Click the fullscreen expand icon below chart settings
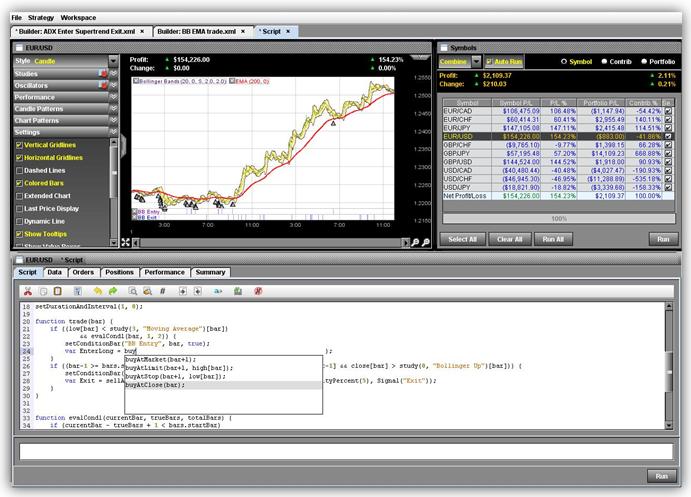Viewport: 691px width, 497px height. point(125,242)
